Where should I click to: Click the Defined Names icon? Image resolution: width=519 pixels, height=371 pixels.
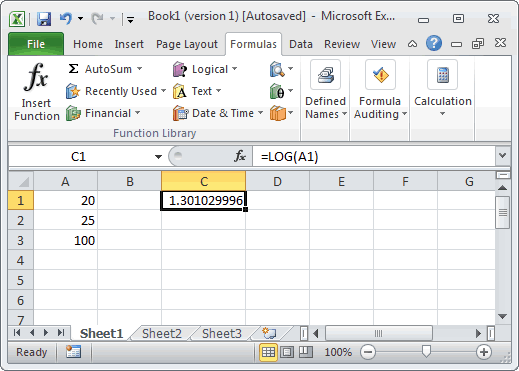[x=325, y=75]
